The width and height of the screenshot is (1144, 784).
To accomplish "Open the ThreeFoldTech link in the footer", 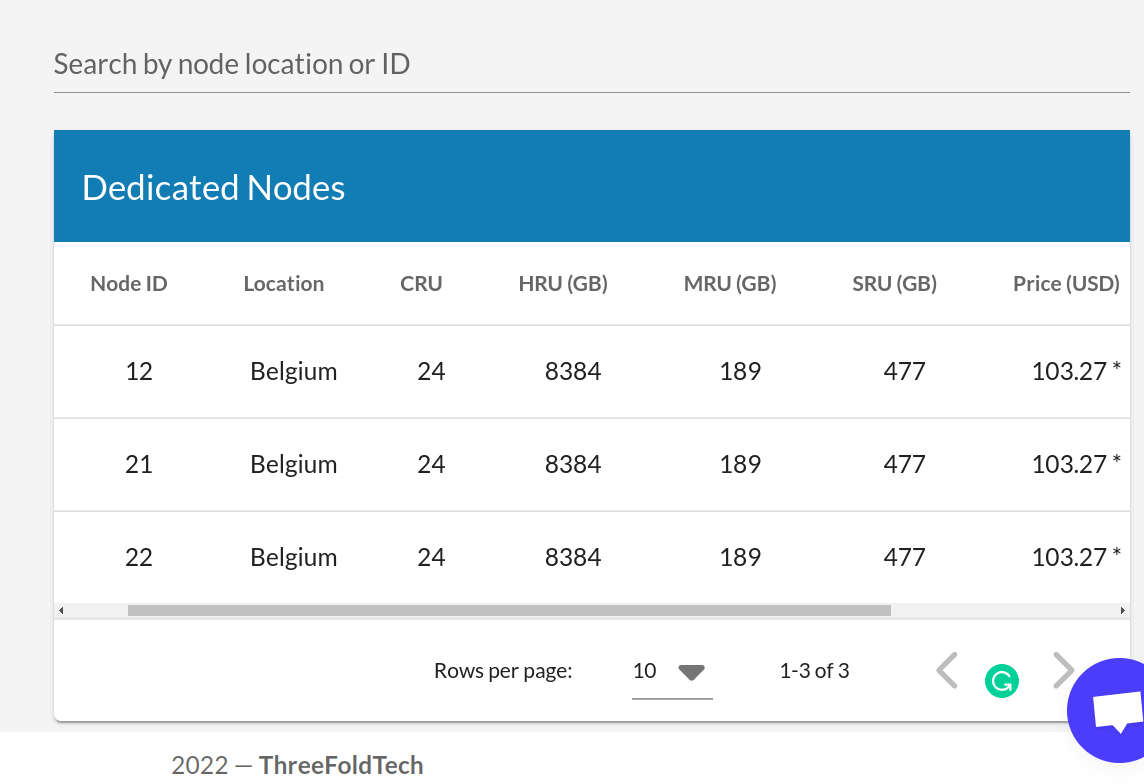I will [340, 764].
